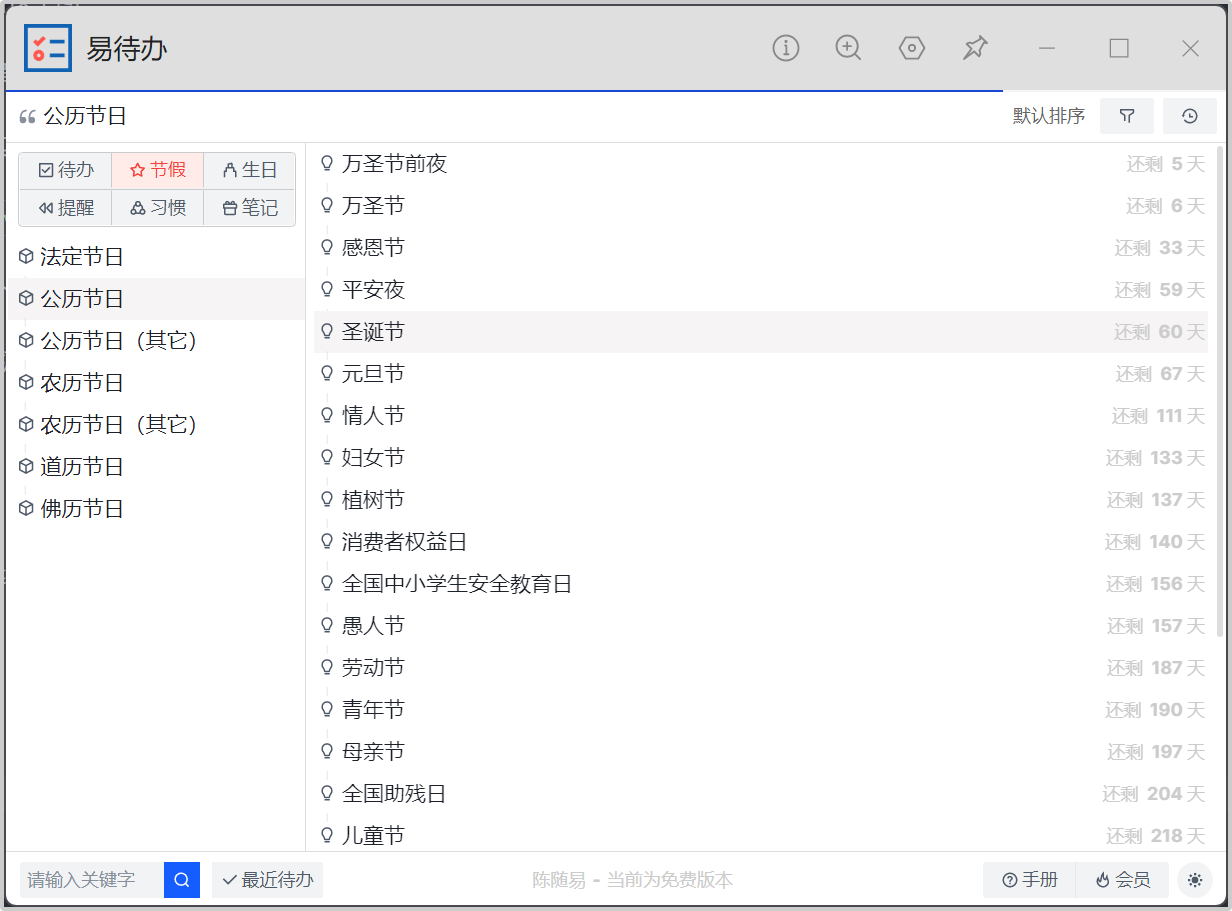
Task: Toggle theme with the sun icon
Action: coord(1194,880)
